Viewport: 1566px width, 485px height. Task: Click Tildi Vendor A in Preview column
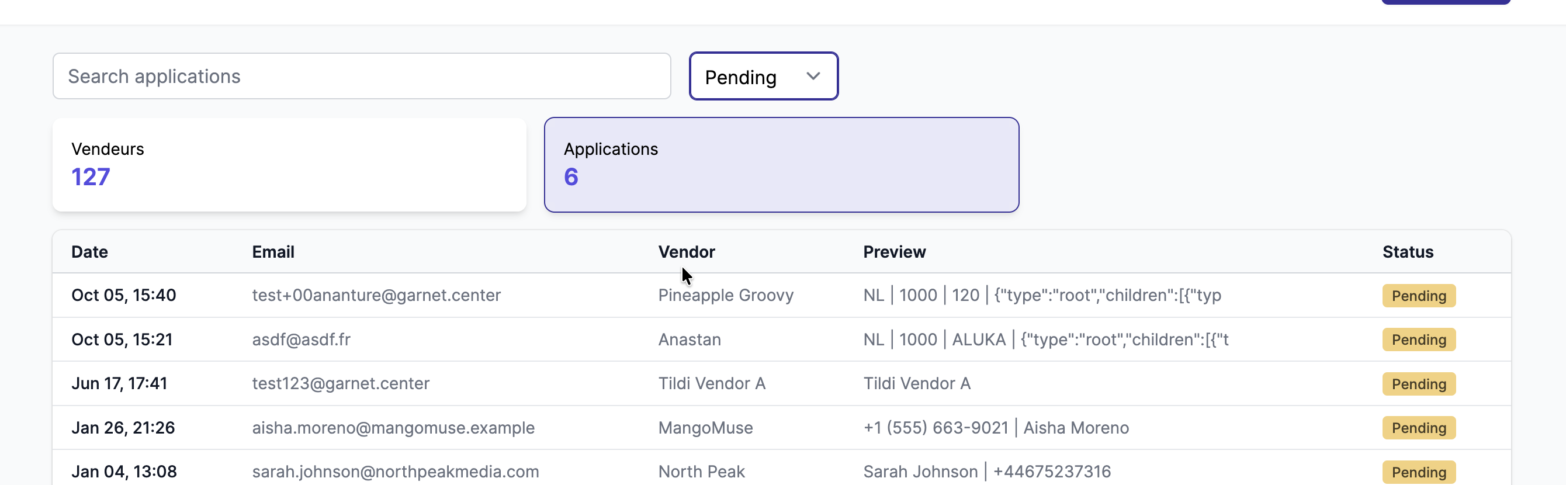tap(917, 383)
